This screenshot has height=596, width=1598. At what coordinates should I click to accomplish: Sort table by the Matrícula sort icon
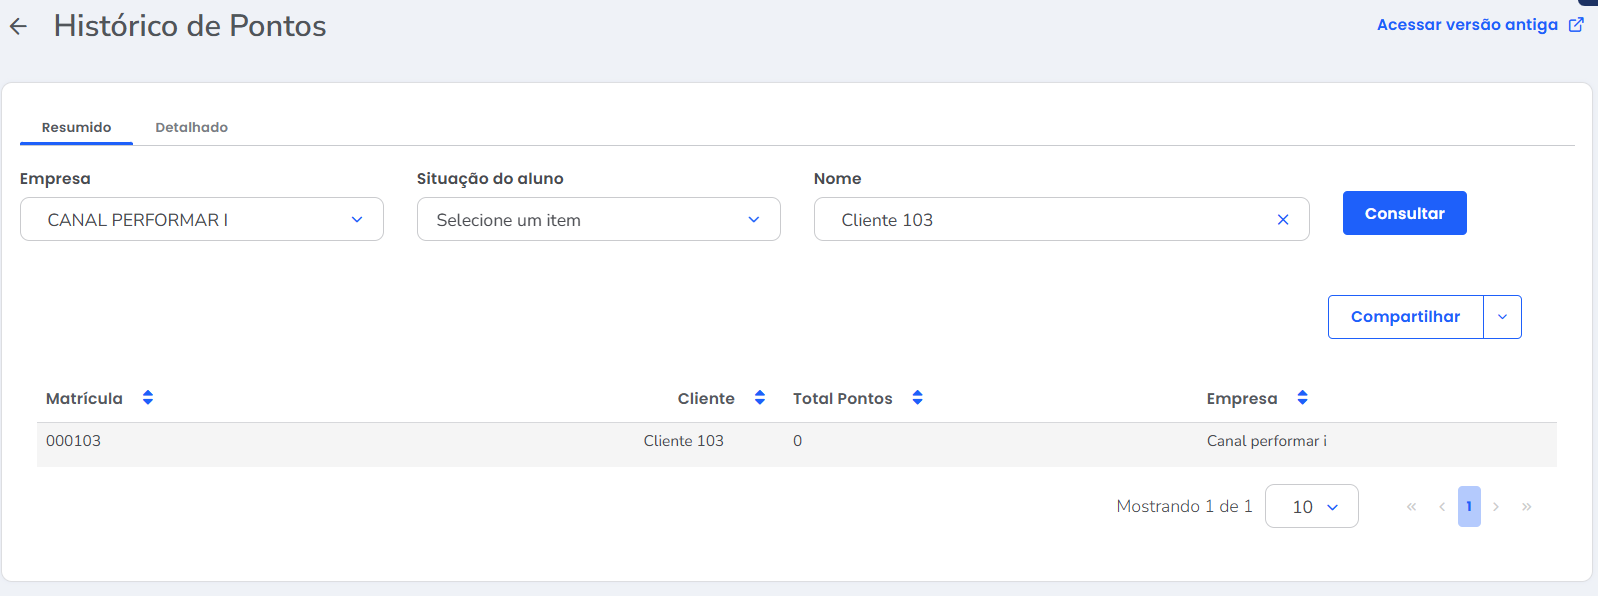pos(148,398)
